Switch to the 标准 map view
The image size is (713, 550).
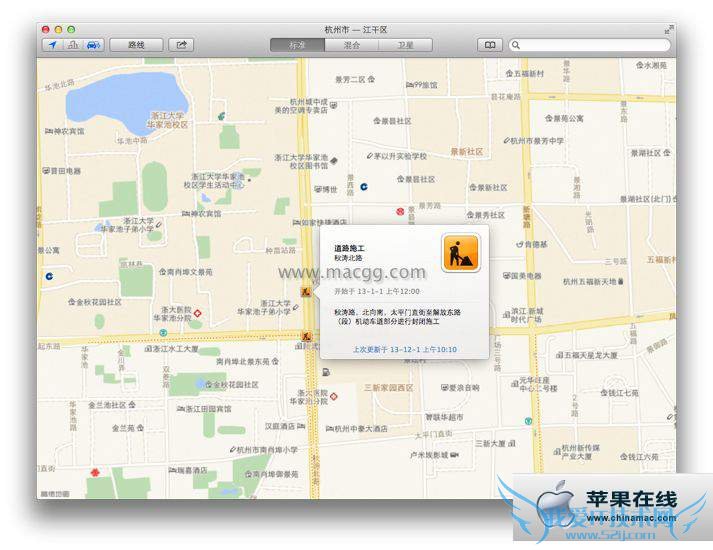point(297,45)
